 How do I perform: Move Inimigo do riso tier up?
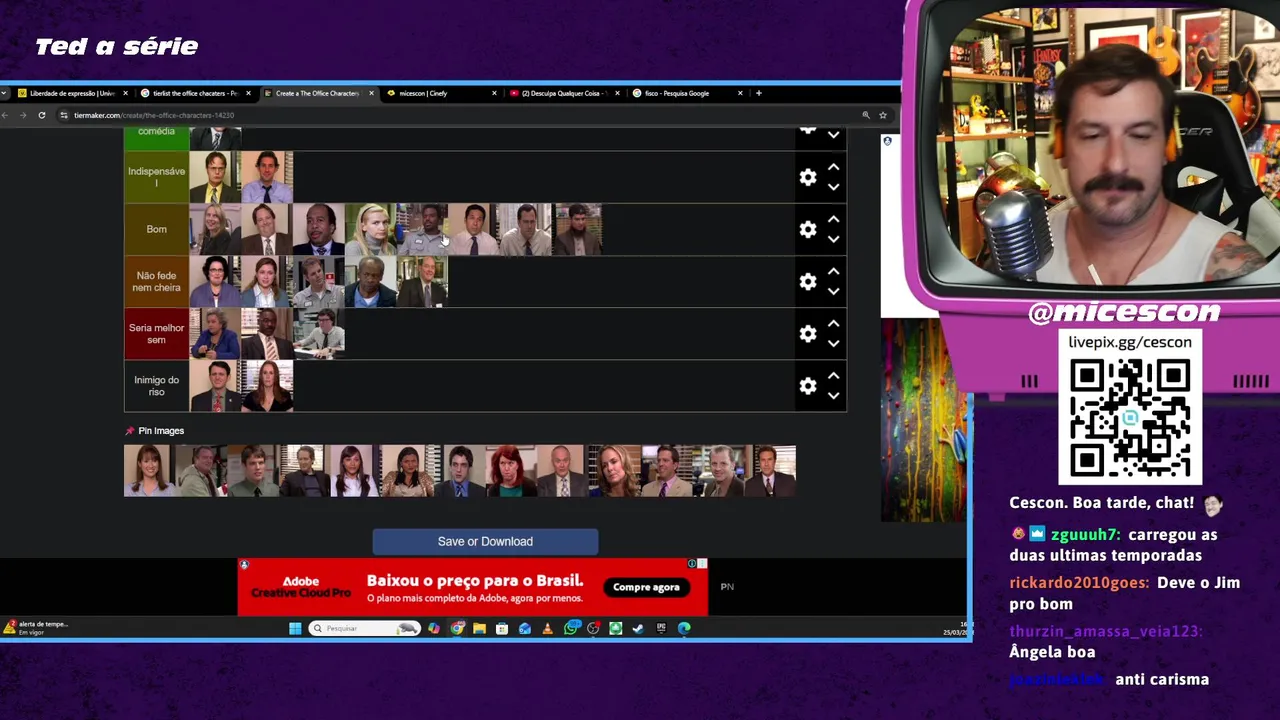[x=833, y=375]
